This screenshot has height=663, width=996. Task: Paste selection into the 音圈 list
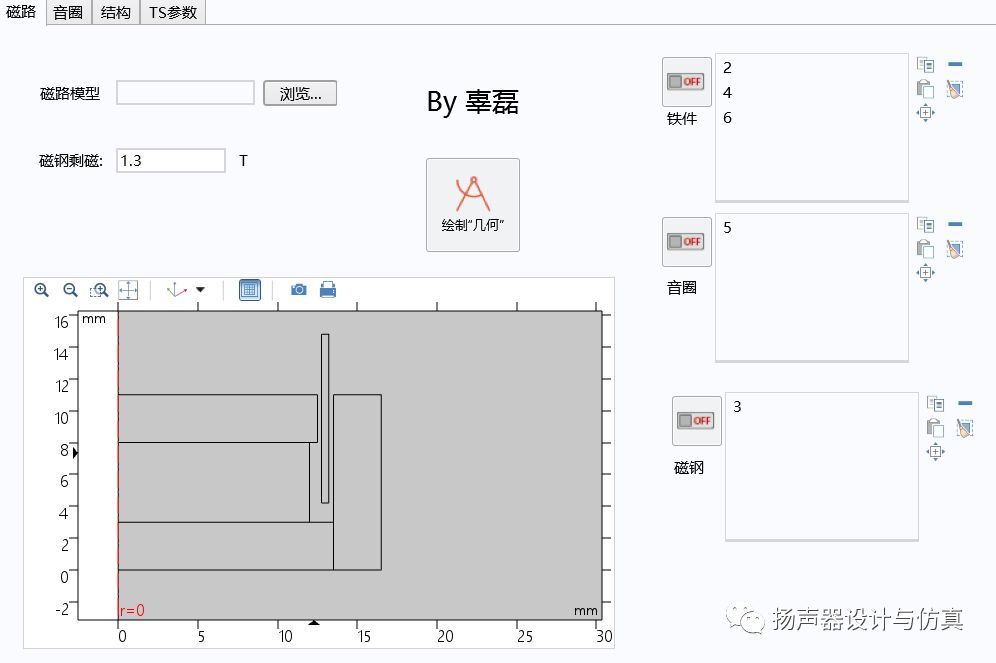[925, 249]
